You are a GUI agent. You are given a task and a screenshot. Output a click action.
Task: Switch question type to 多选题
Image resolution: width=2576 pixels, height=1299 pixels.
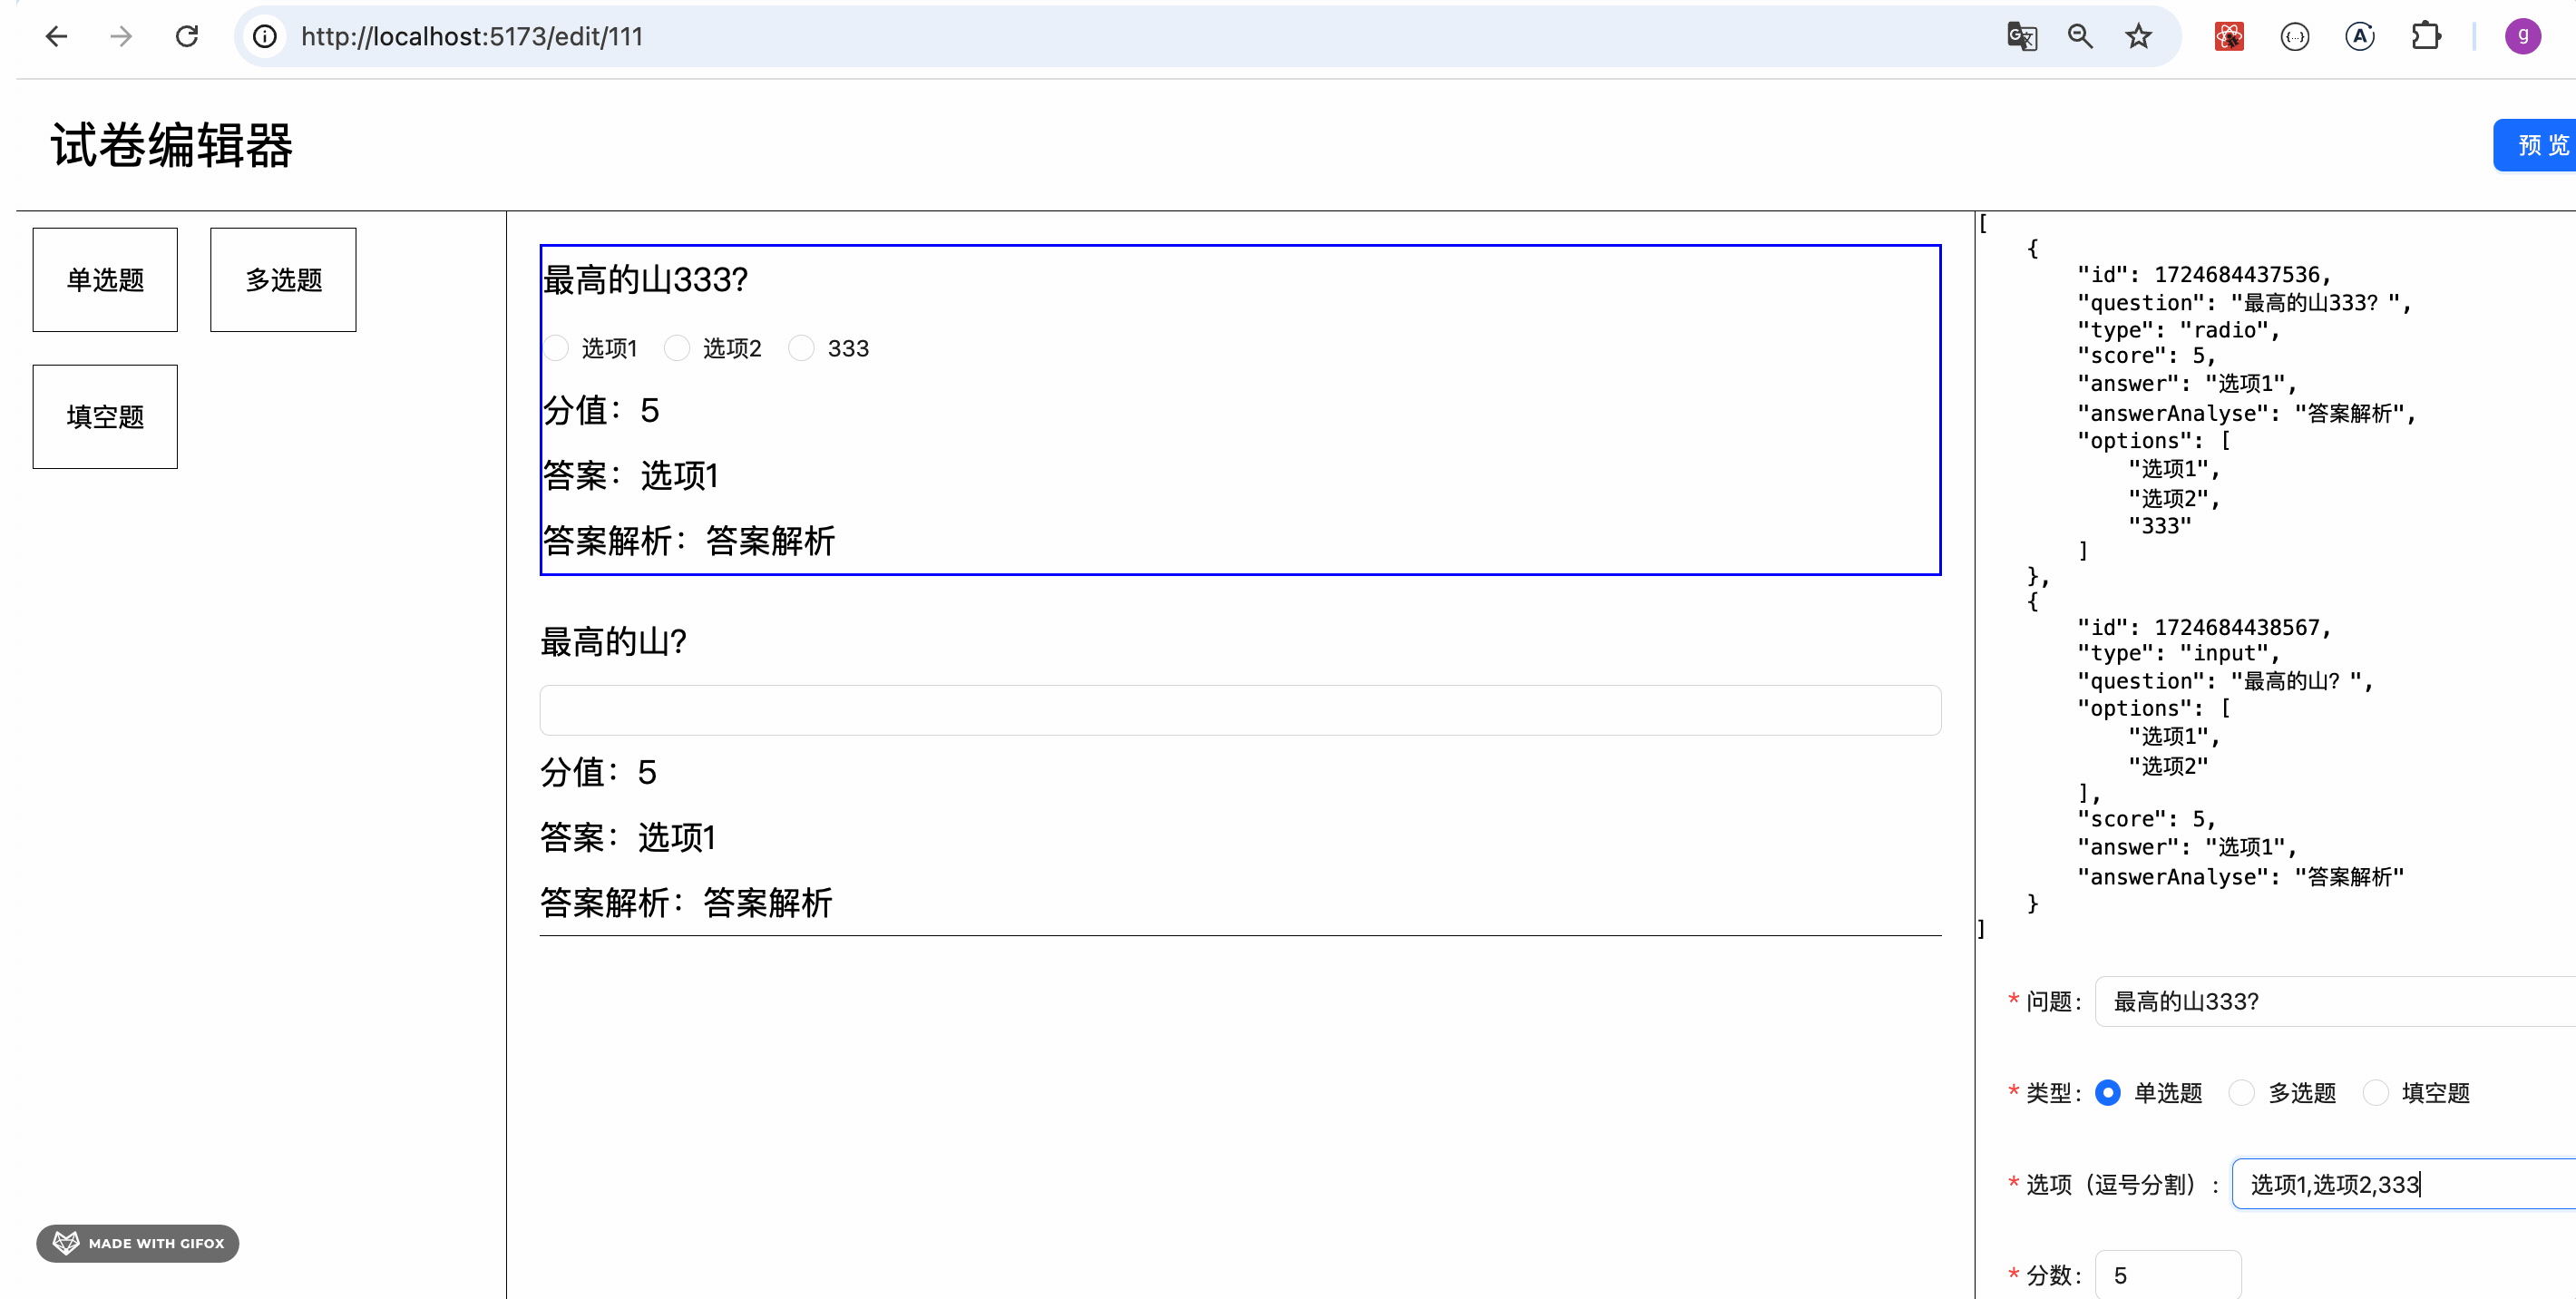(x=2241, y=1093)
